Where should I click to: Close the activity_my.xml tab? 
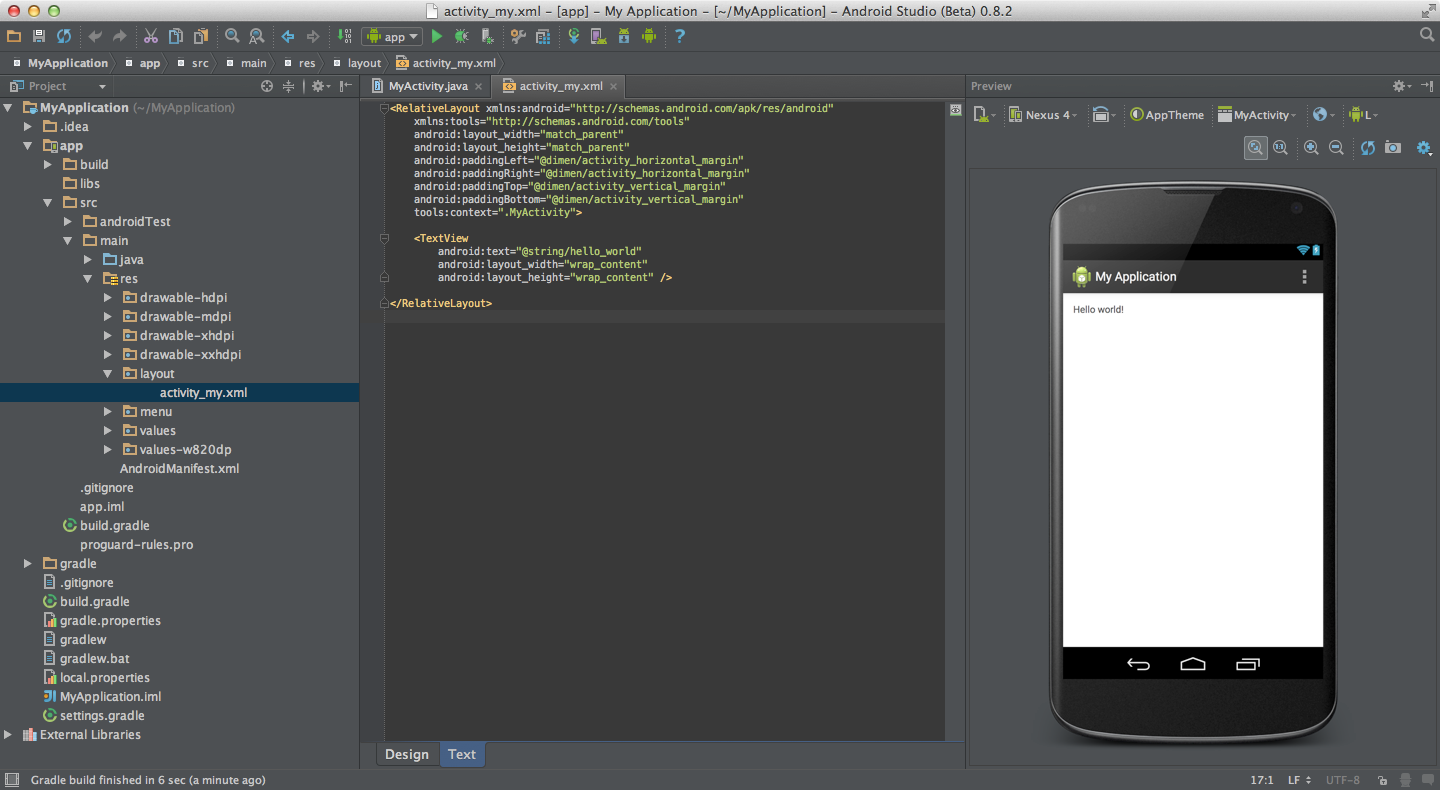613,87
